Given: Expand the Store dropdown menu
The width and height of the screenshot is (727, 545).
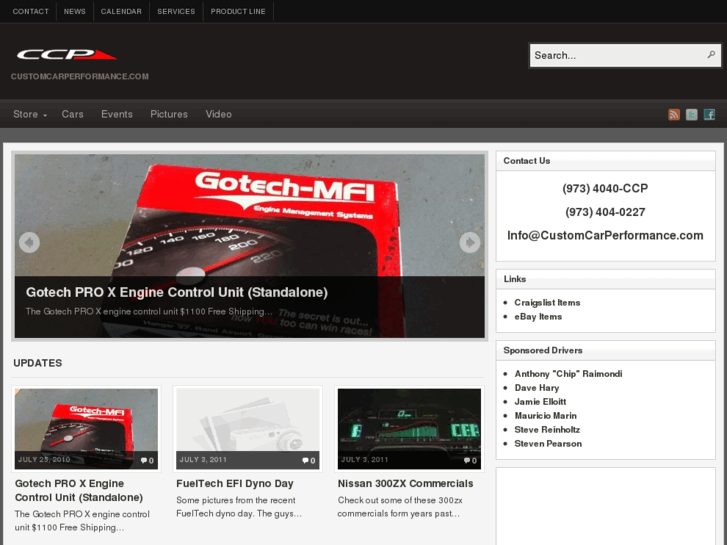Looking at the screenshot, I should [x=30, y=114].
